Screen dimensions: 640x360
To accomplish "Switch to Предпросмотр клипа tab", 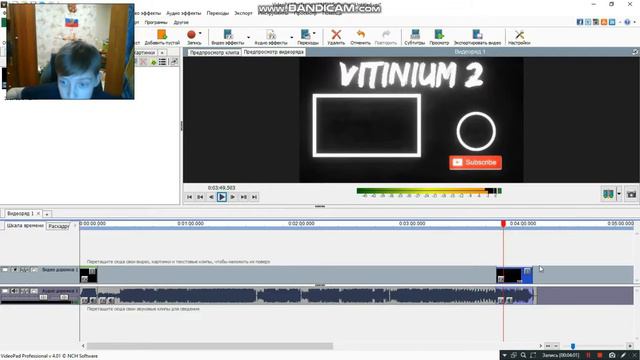I will point(214,52).
